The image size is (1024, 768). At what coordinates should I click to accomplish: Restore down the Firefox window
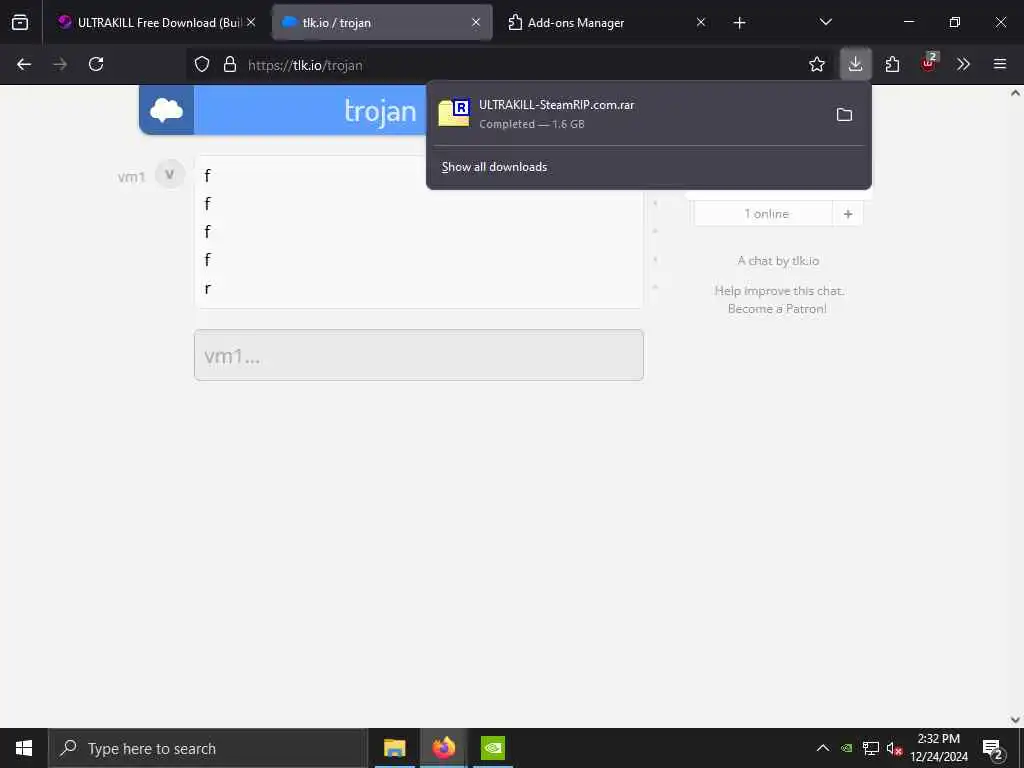(x=955, y=22)
